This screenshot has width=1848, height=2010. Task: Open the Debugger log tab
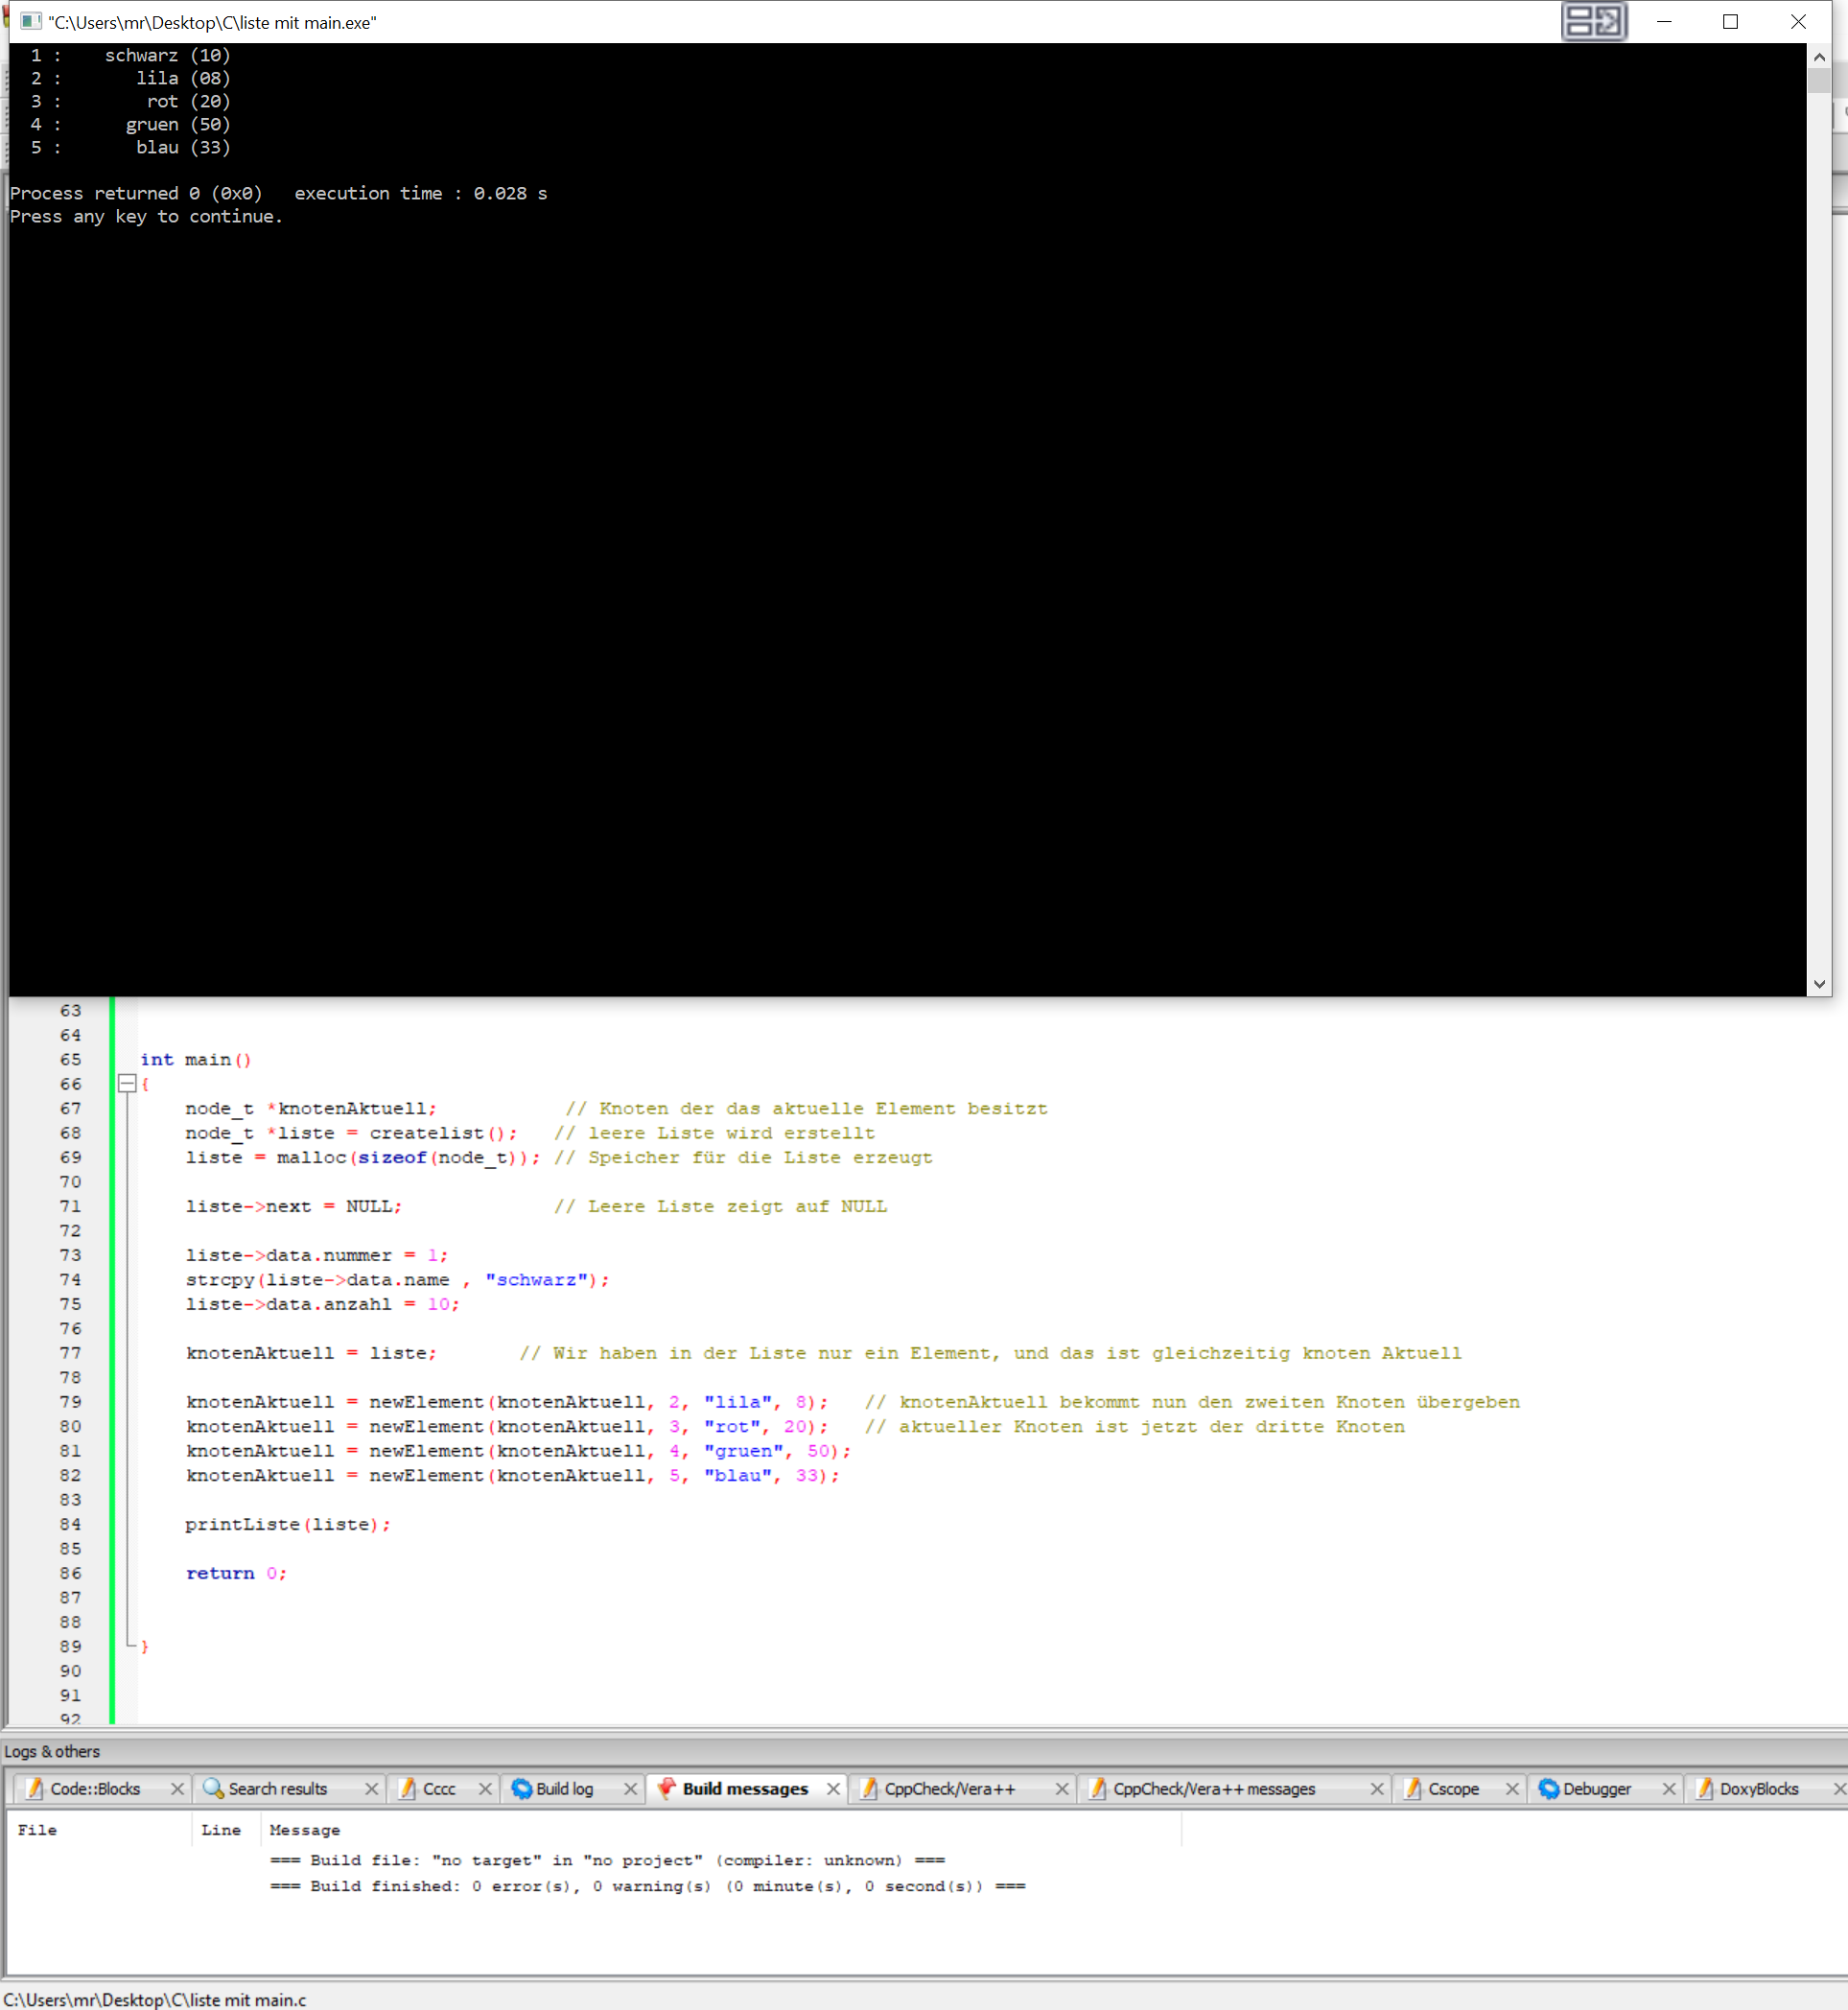(1596, 1789)
